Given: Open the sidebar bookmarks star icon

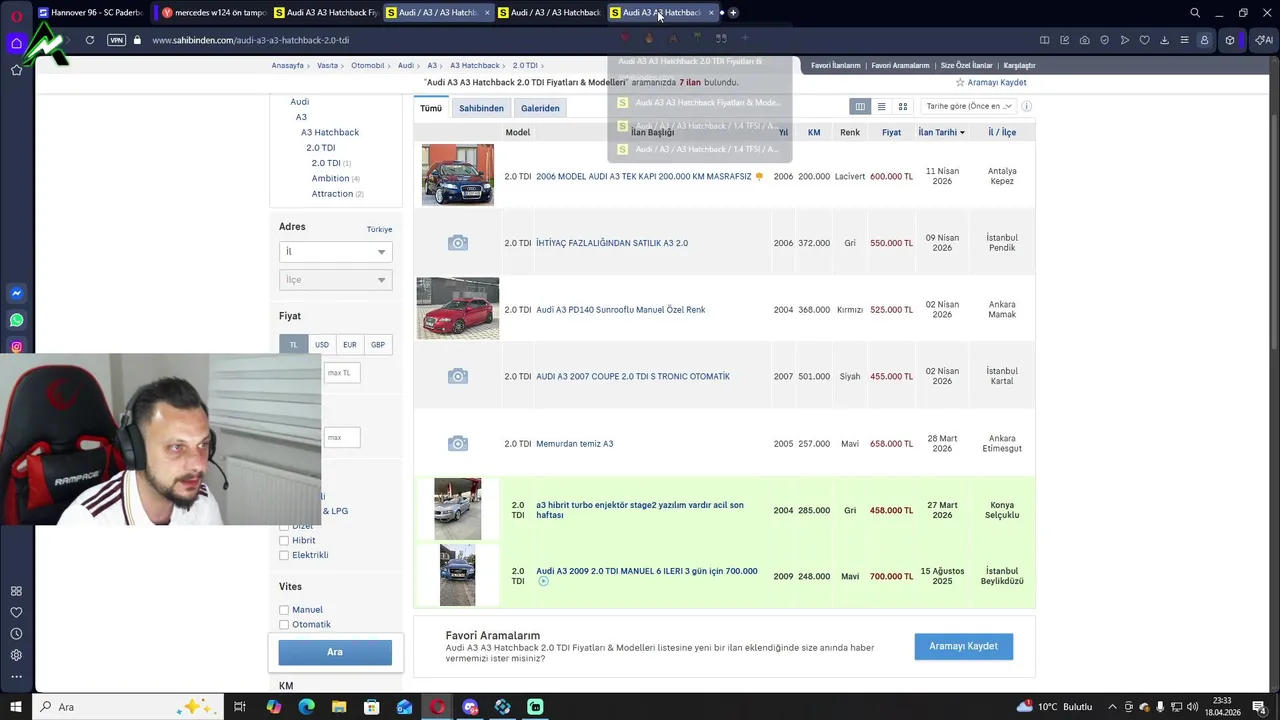Looking at the screenshot, I should 16,70.
